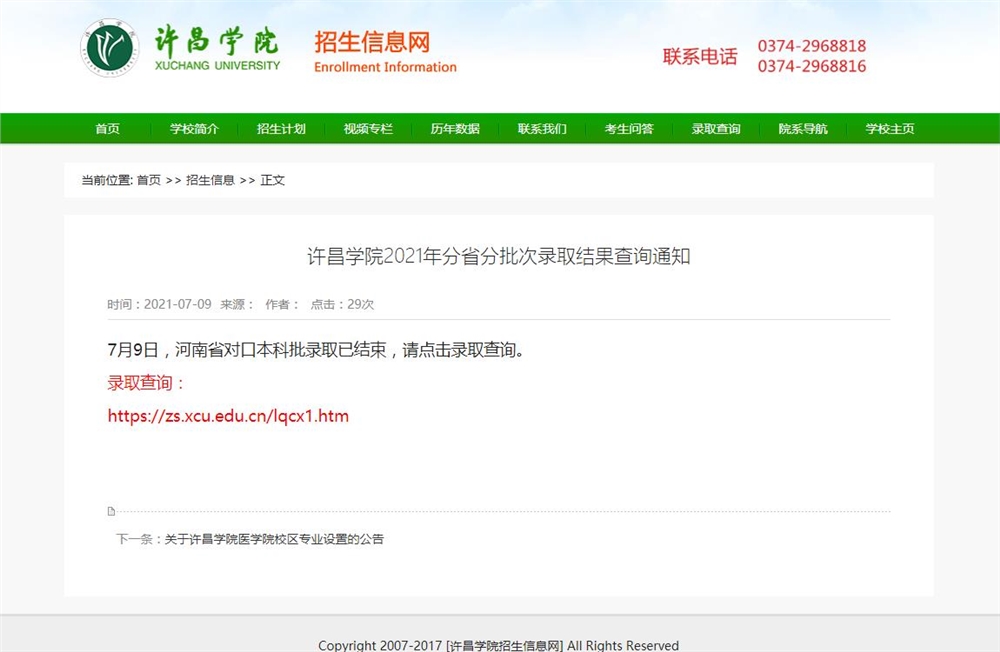
Task: Open next article 关于许昌学院医学院校区专业设置的公告
Action: click(x=274, y=539)
